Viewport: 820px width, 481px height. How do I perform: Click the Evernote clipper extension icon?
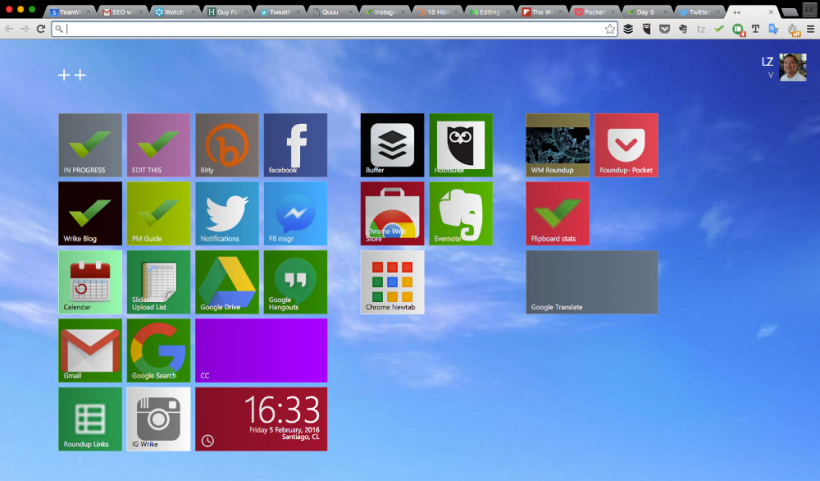click(x=683, y=29)
